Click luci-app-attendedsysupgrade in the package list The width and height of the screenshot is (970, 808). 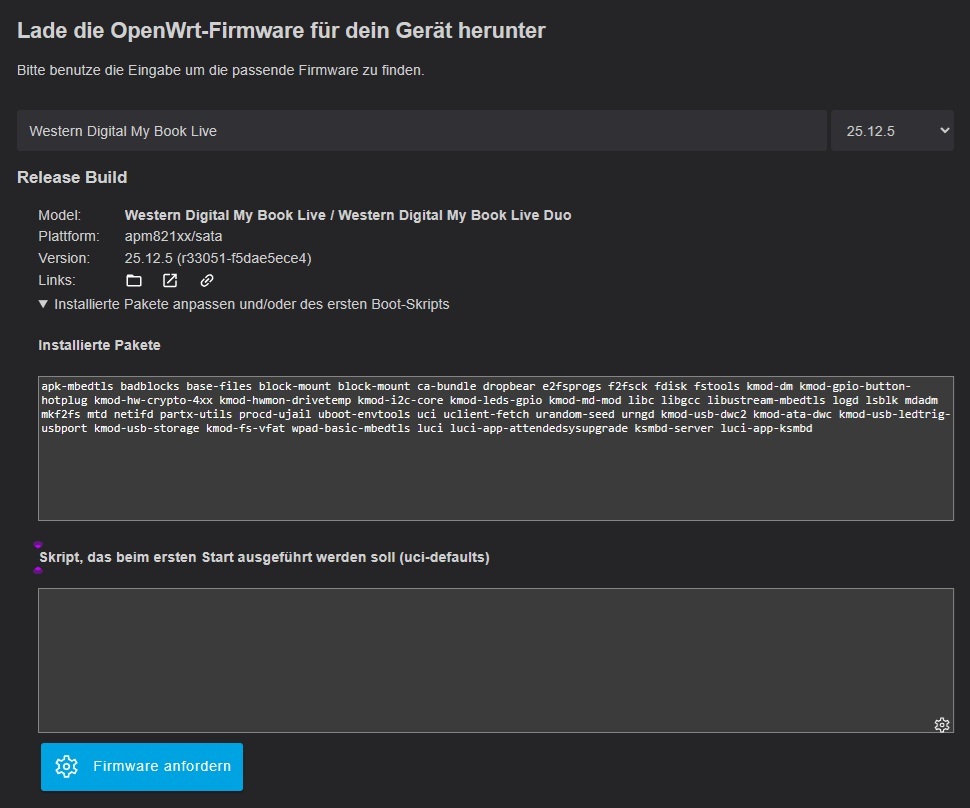[x=539, y=428]
